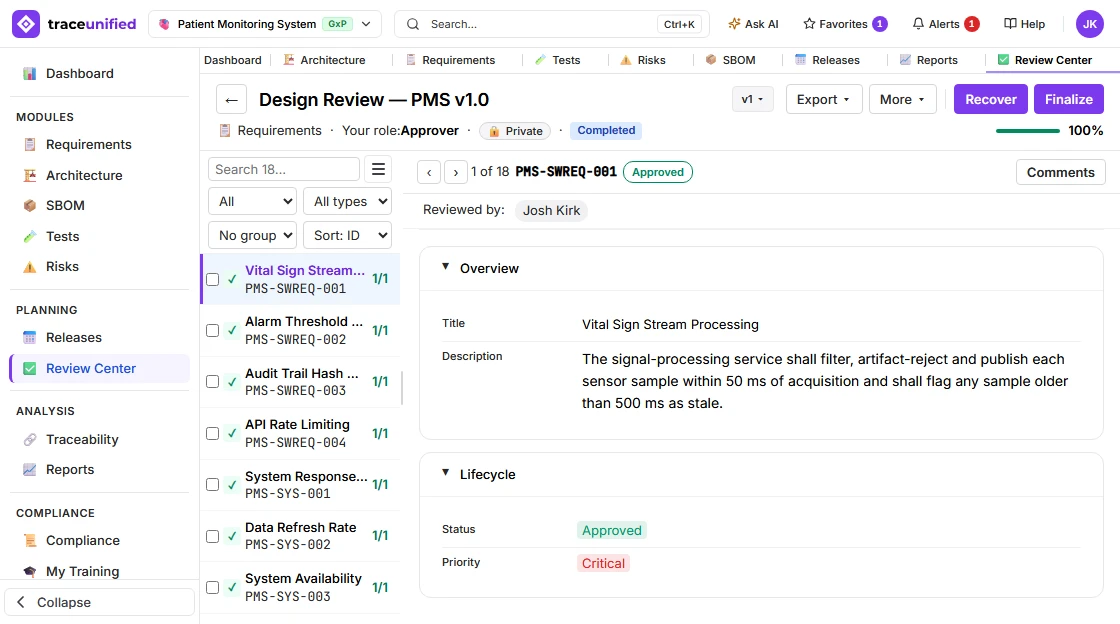The height and width of the screenshot is (624, 1120).
Task: Click the list panel scrollbar
Action: 402,388
